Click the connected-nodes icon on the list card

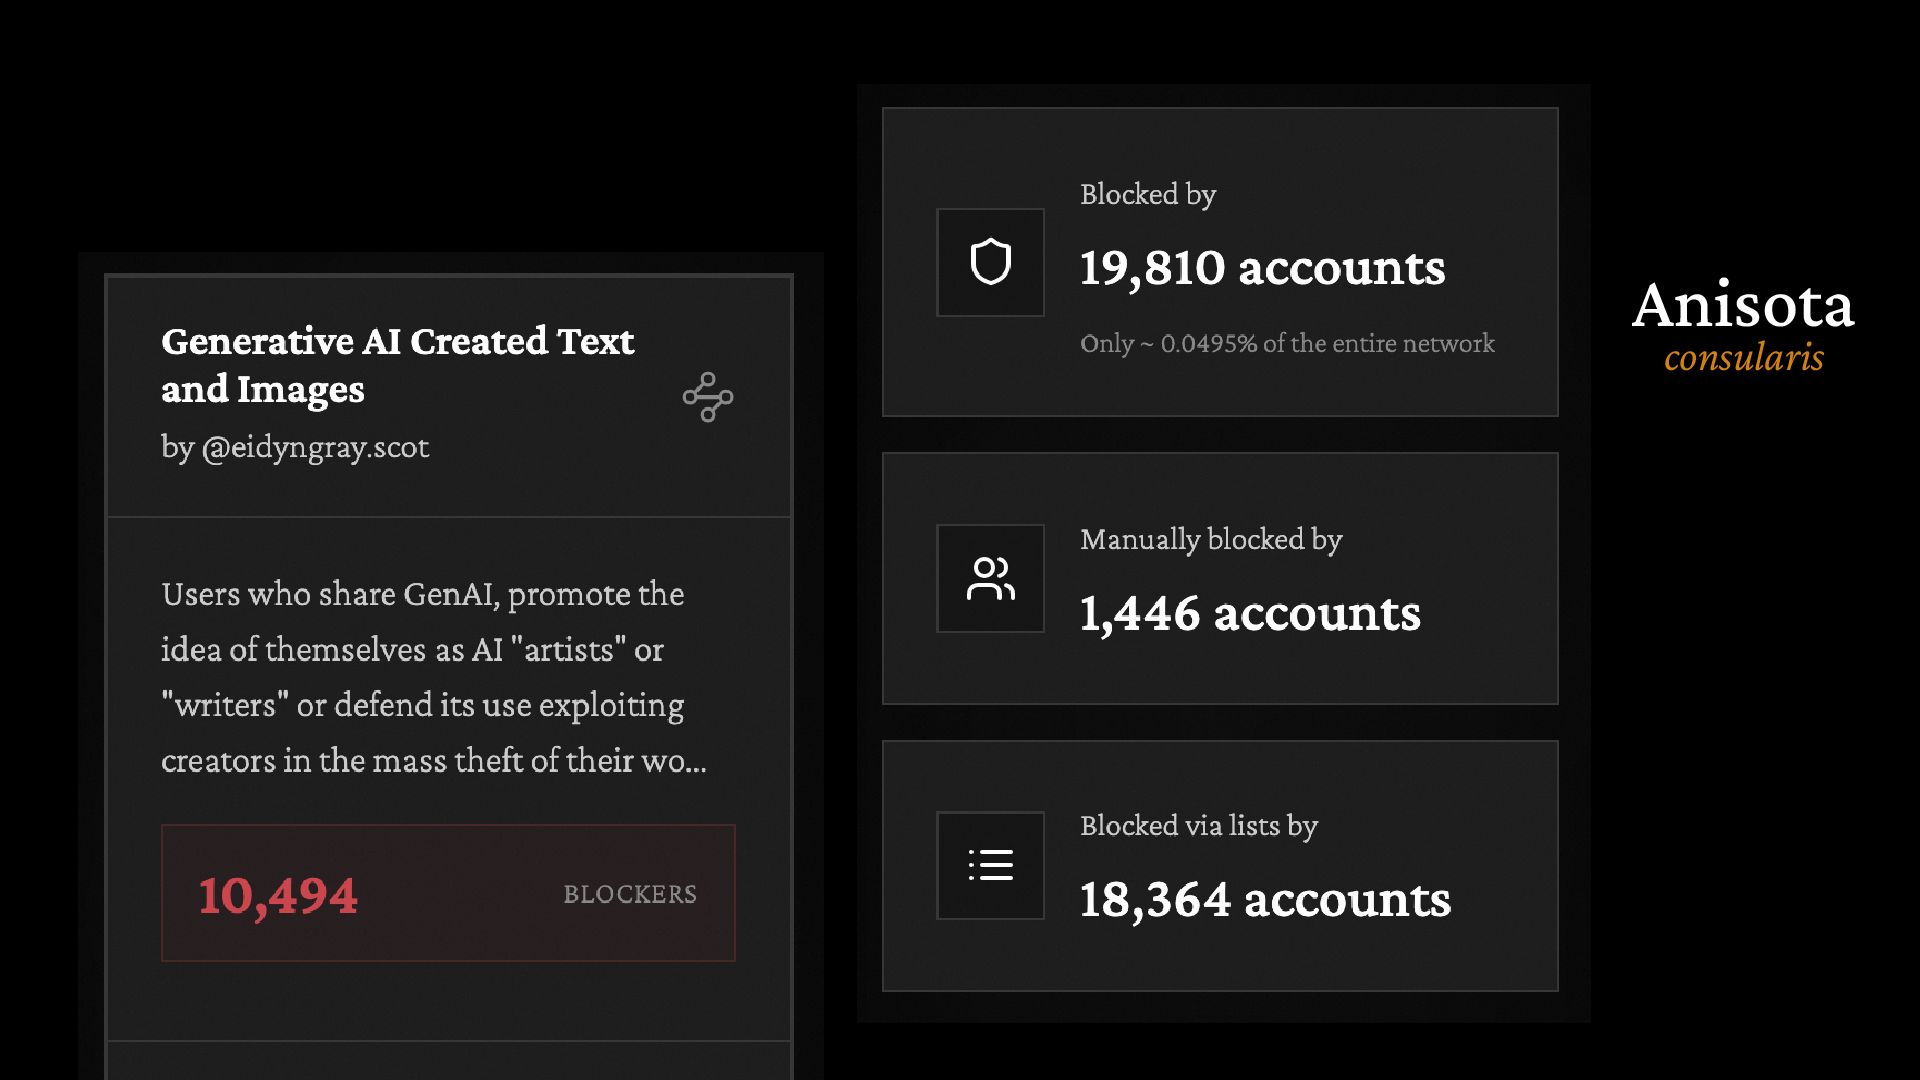pyautogui.click(x=708, y=397)
